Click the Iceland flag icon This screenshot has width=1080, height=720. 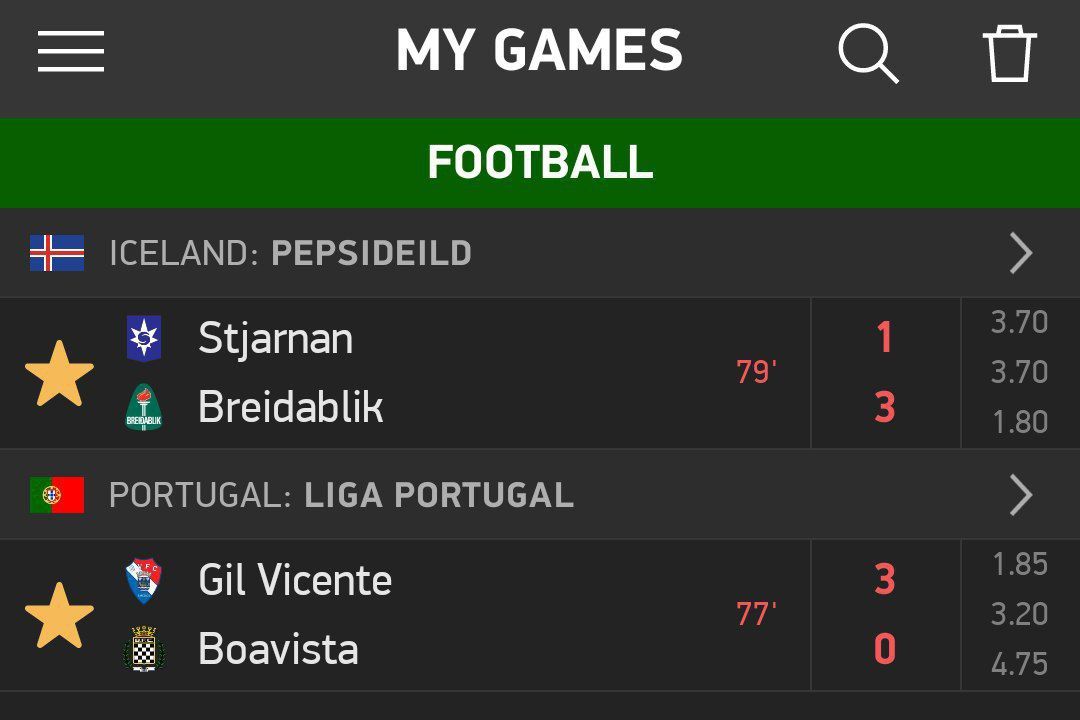tap(57, 253)
